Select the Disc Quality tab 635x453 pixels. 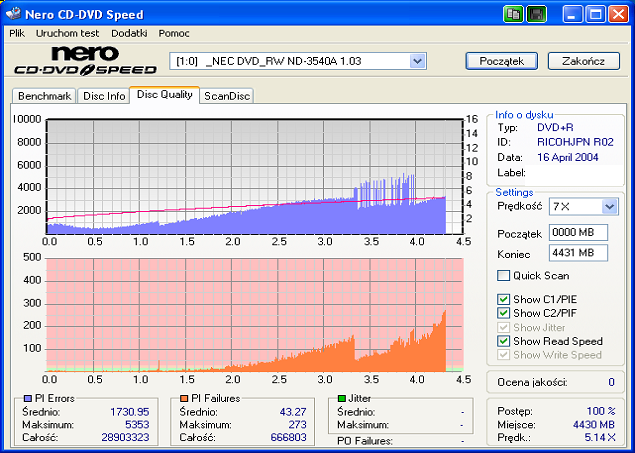point(164,95)
